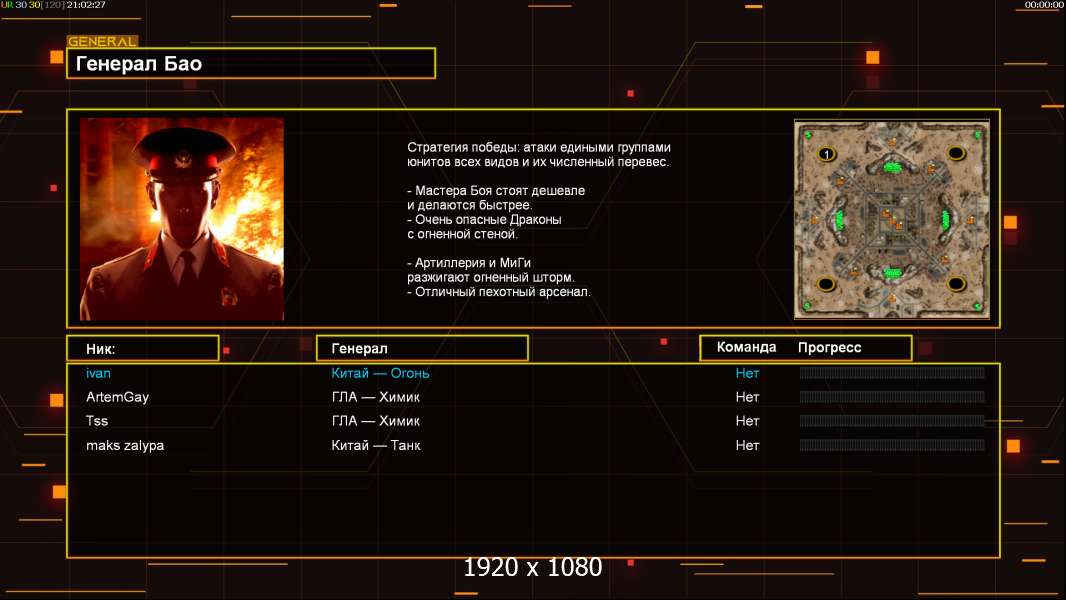Click 'Китай — Танк' faction for maks zalypa
The width and height of the screenshot is (1066, 600).
click(x=376, y=445)
